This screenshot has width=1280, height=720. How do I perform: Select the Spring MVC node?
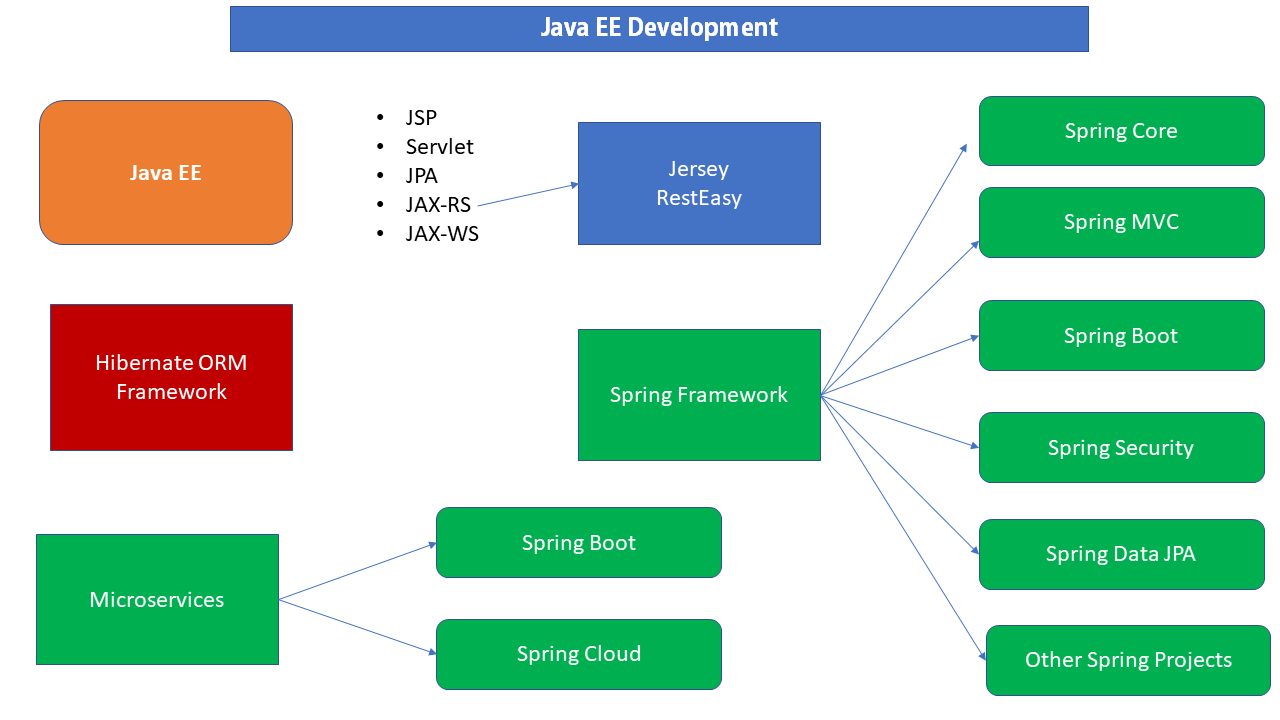tap(1121, 222)
